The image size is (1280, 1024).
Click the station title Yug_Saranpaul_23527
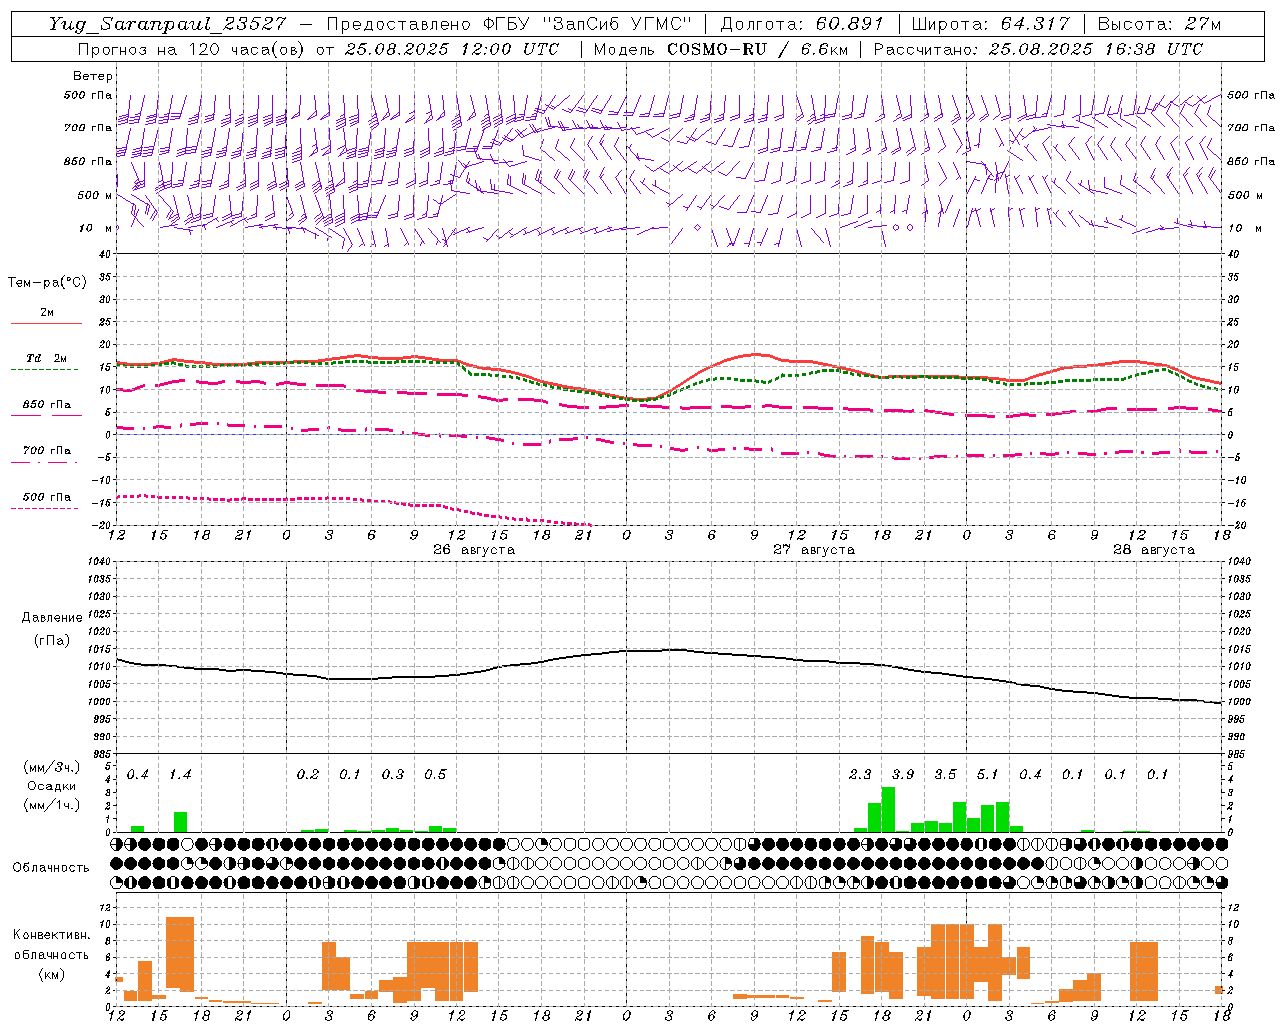167,24
